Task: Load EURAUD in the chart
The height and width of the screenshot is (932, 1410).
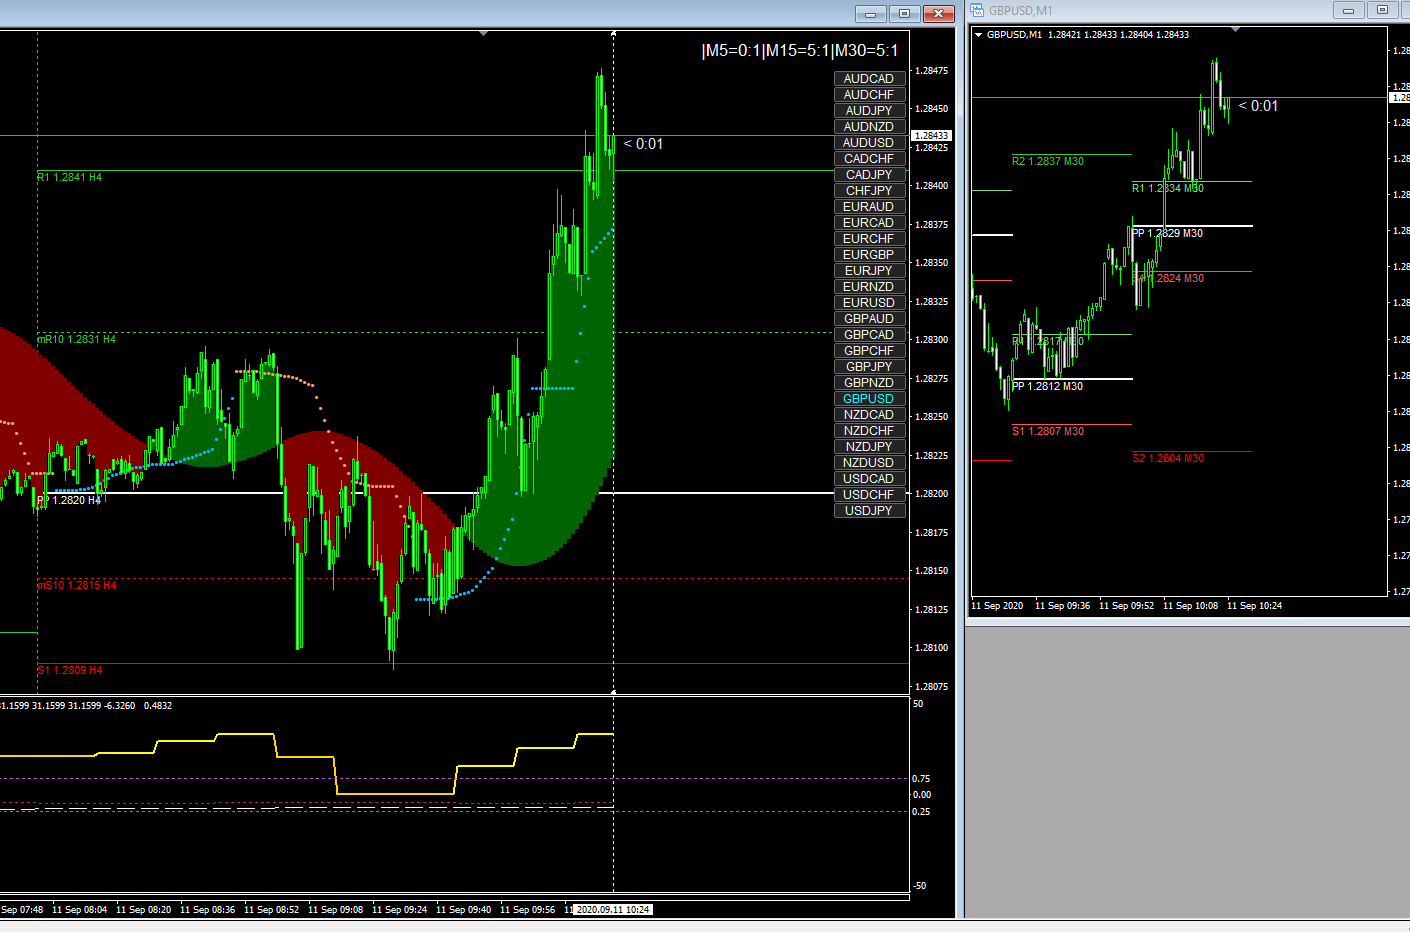Action: tap(869, 207)
